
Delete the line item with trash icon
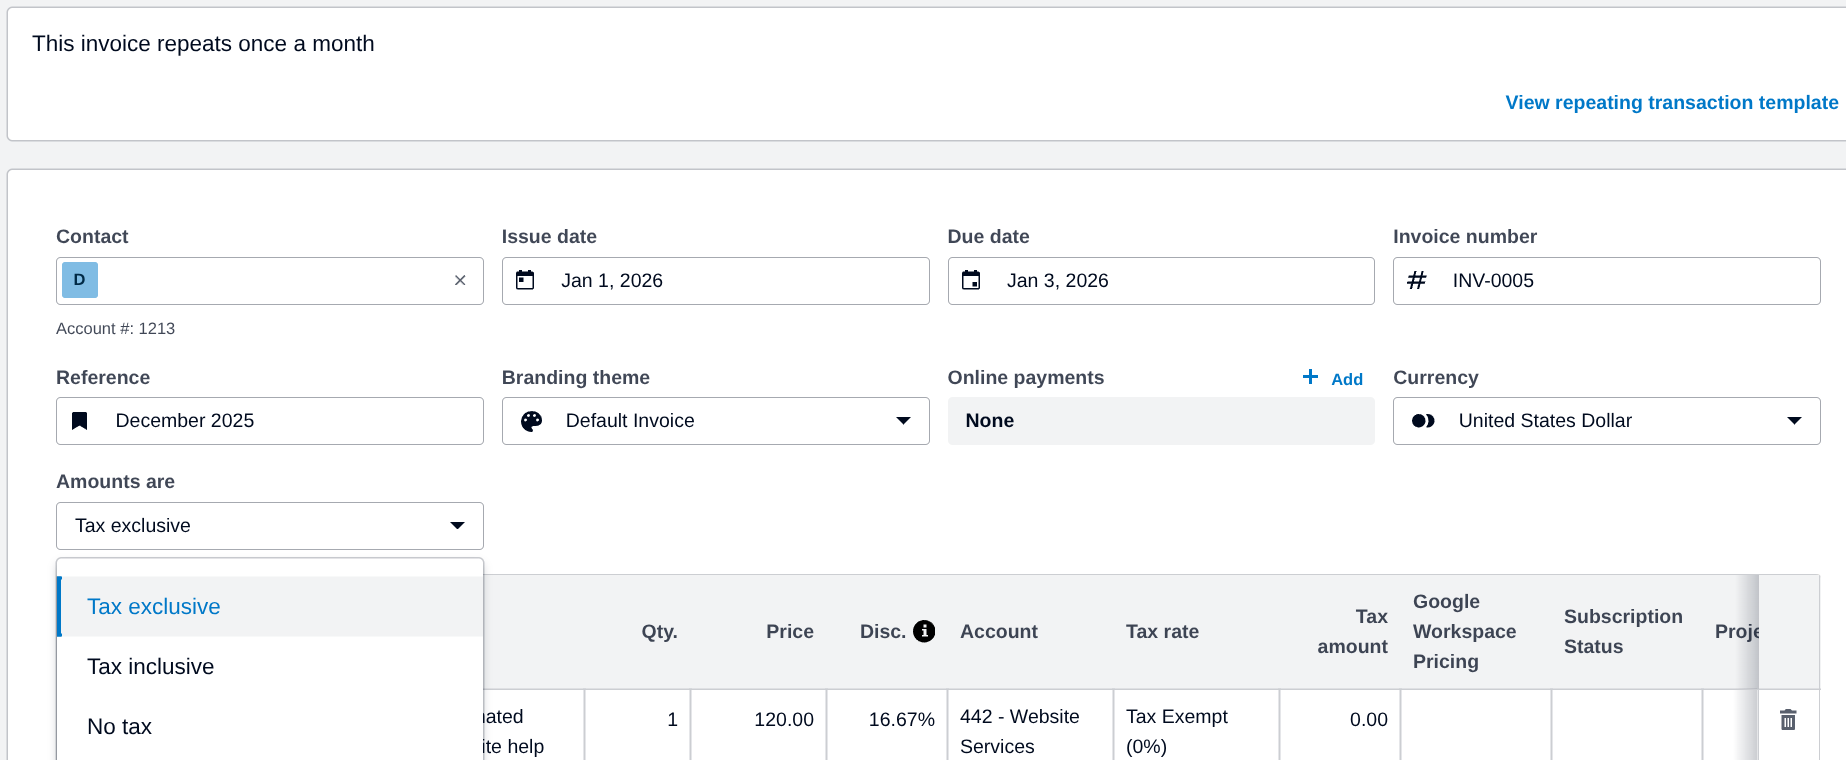(x=1788, y=719)
